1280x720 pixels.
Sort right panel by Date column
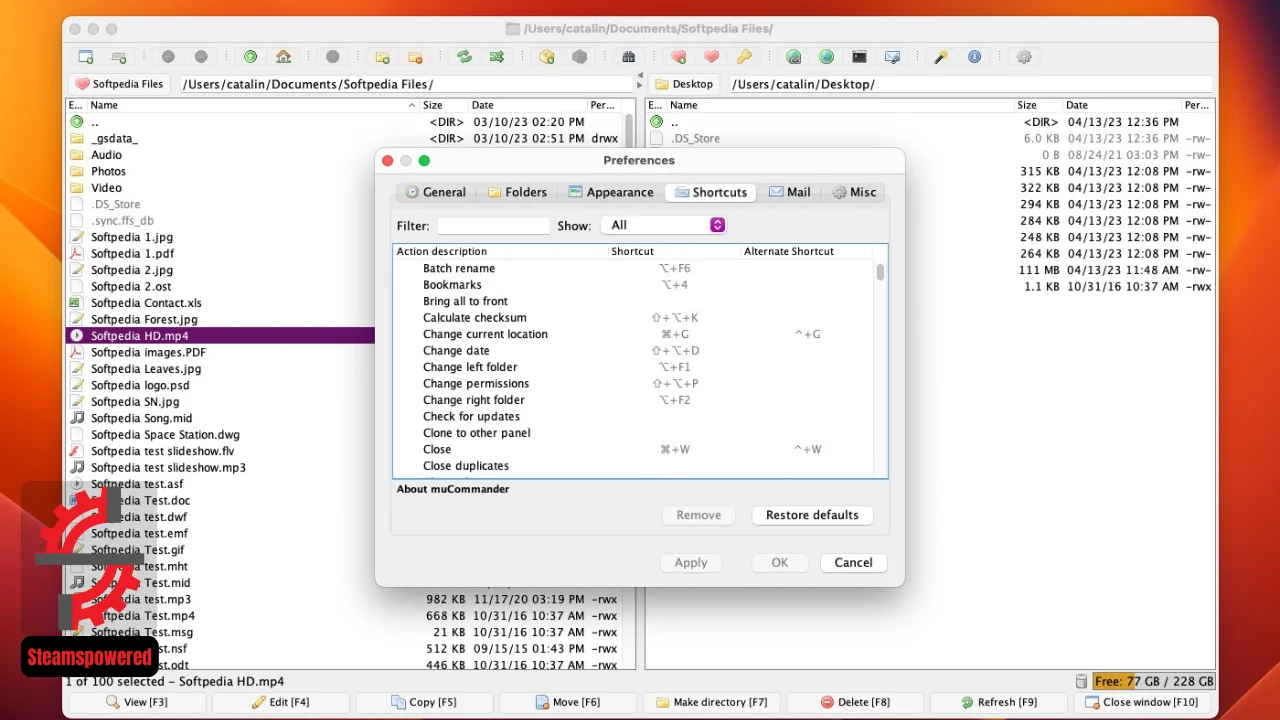pos(1121,105)
